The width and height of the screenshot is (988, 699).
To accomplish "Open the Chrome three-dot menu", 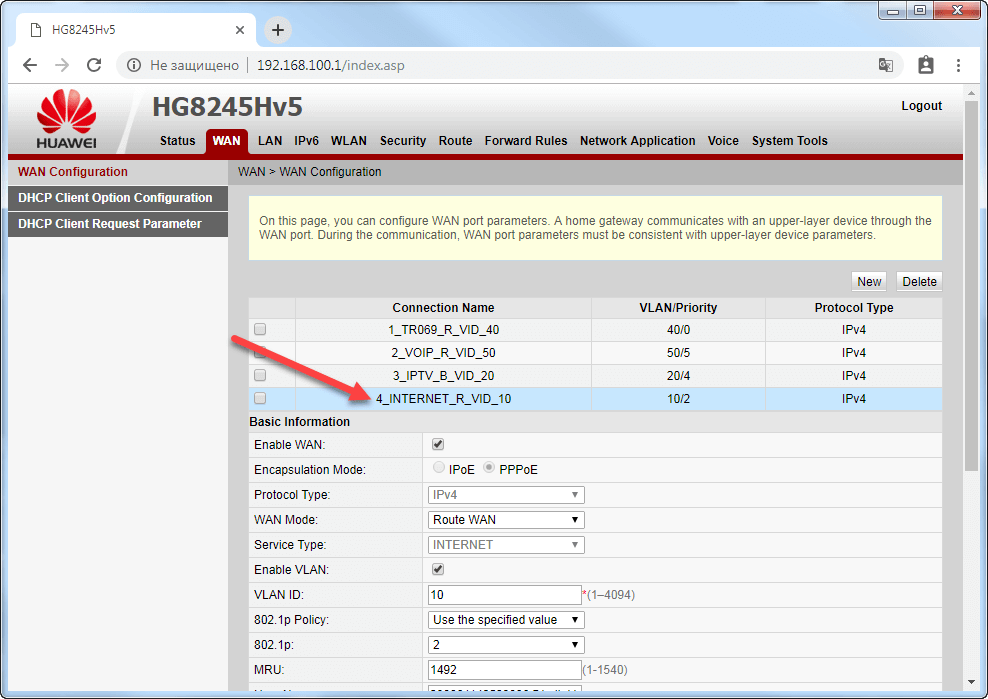I will pyautogui.click(x=958, y=65).
